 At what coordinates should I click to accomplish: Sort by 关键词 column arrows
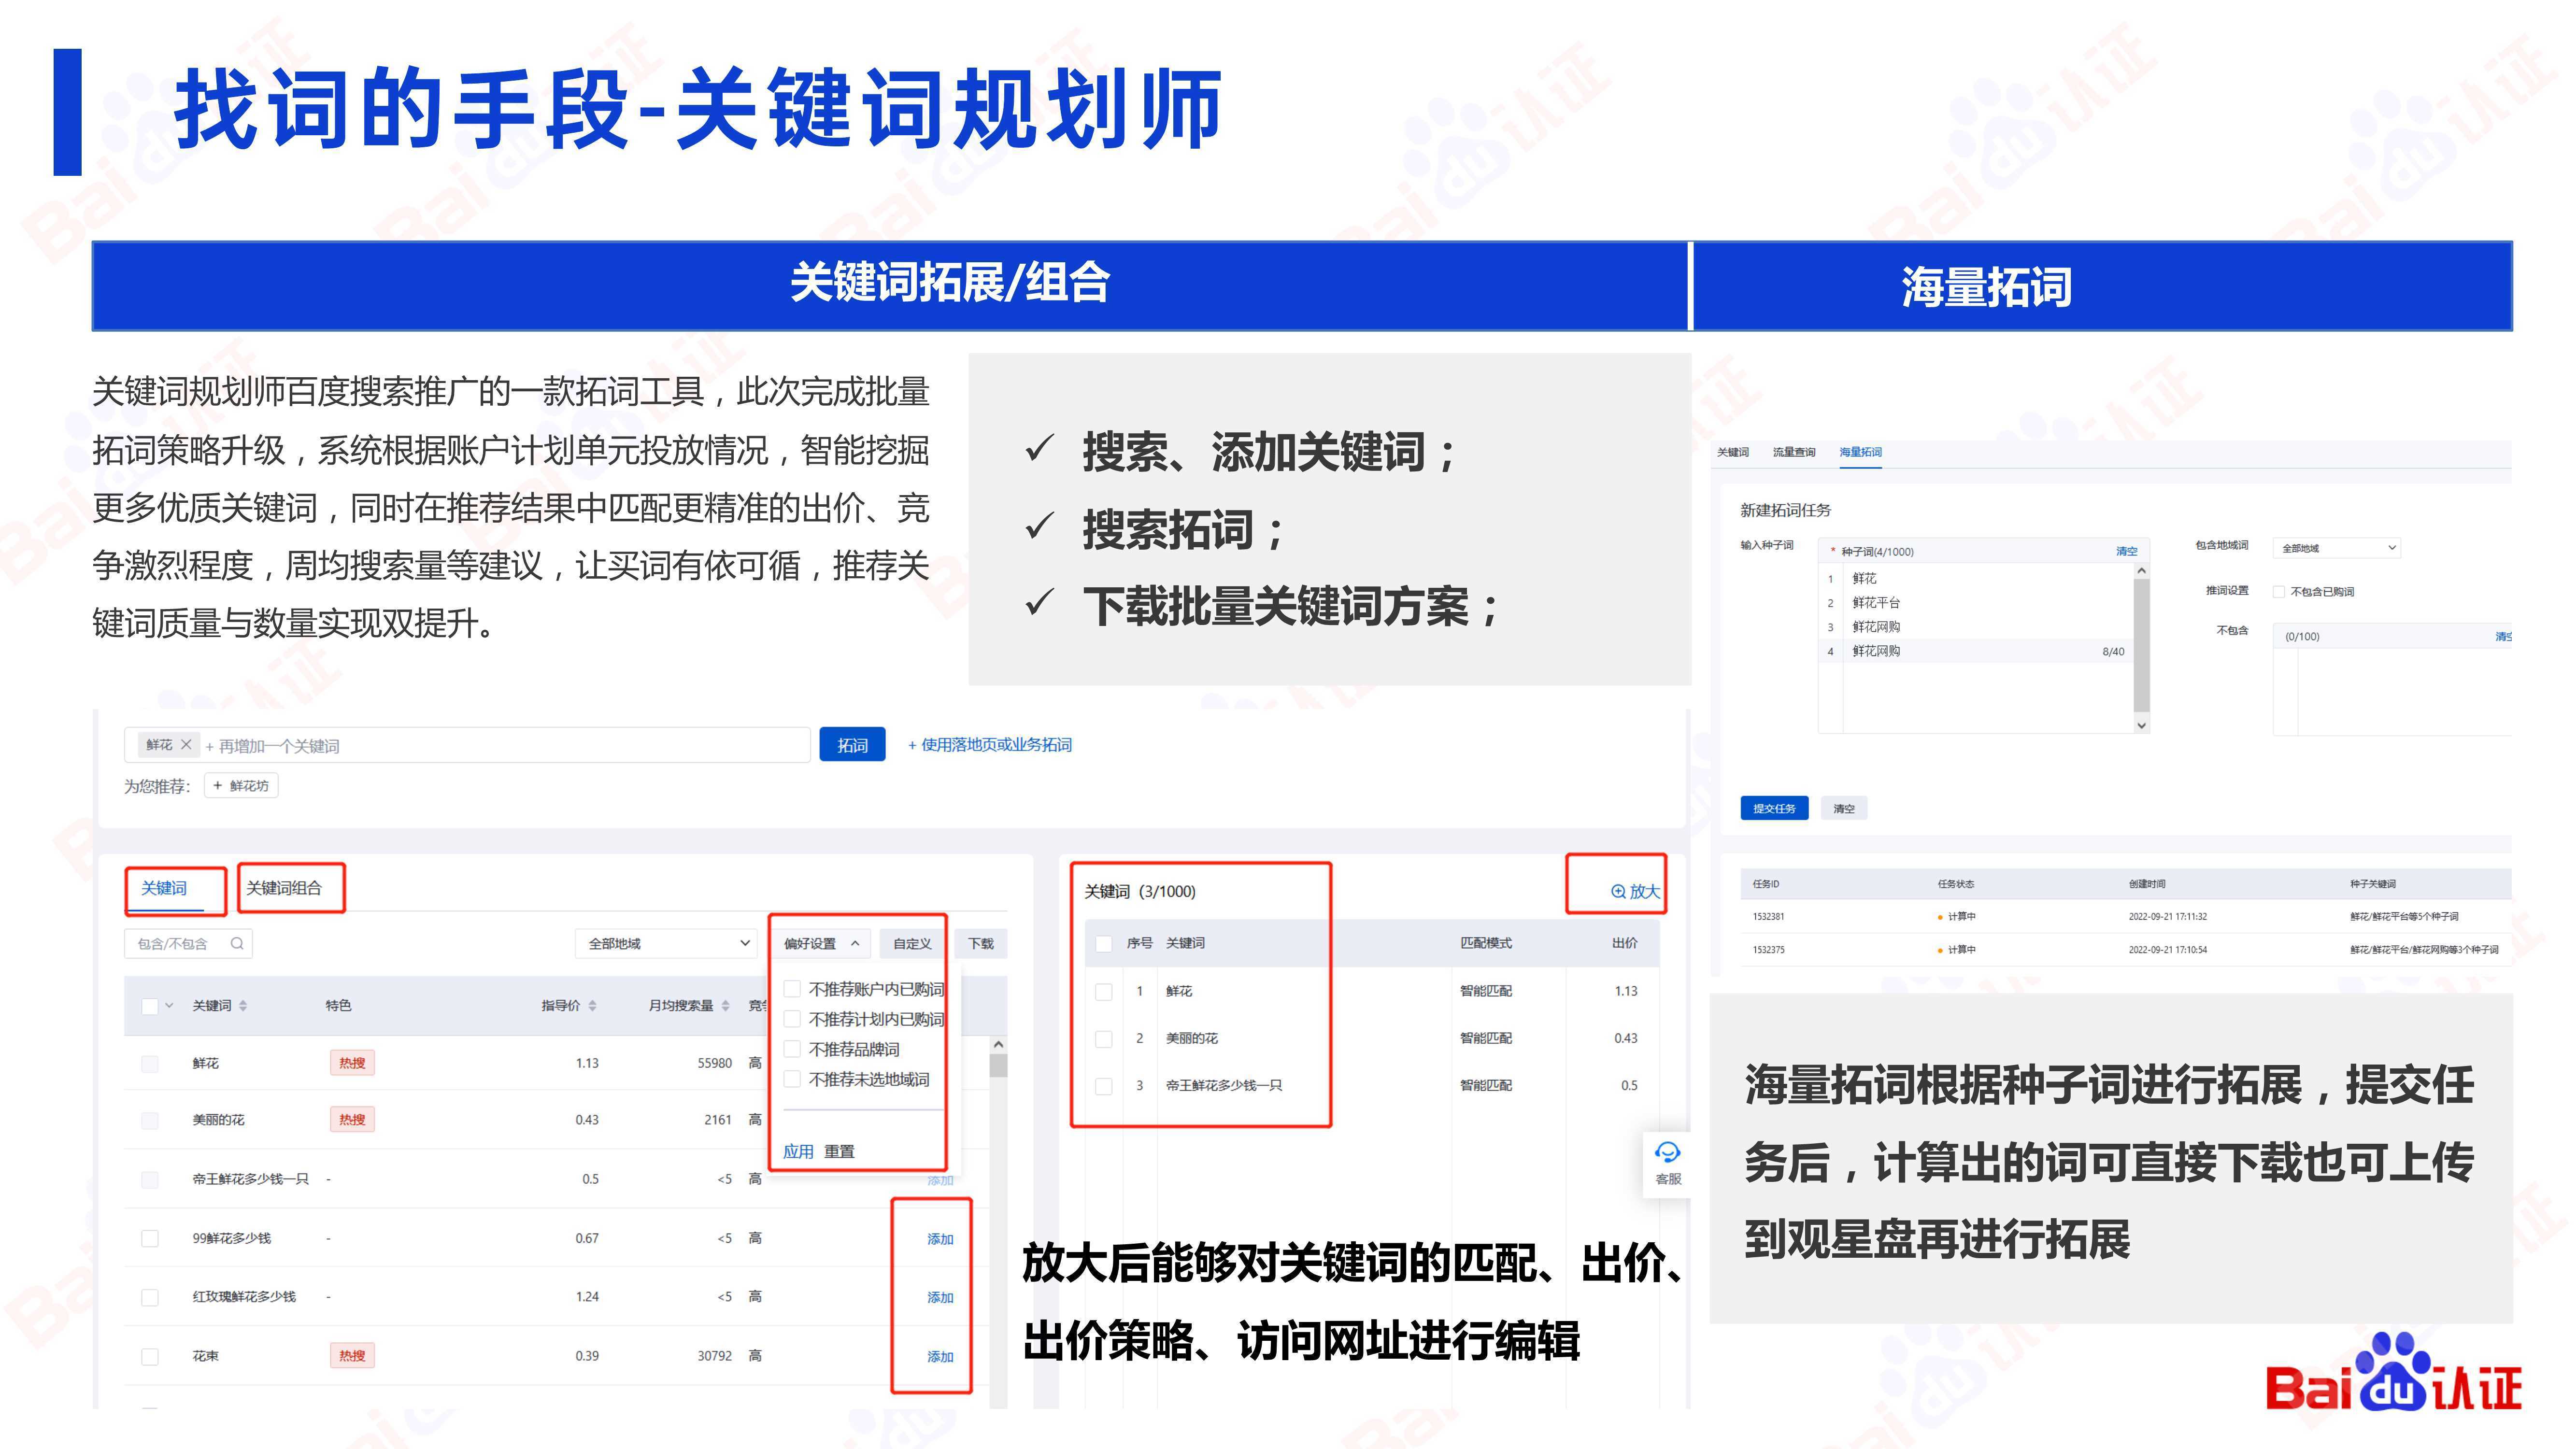pos(243,1005)
